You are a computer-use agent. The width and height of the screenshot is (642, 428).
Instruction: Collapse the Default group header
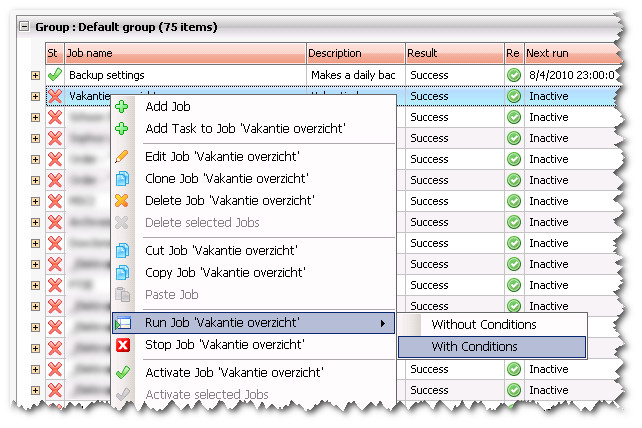tap(24, 27)
